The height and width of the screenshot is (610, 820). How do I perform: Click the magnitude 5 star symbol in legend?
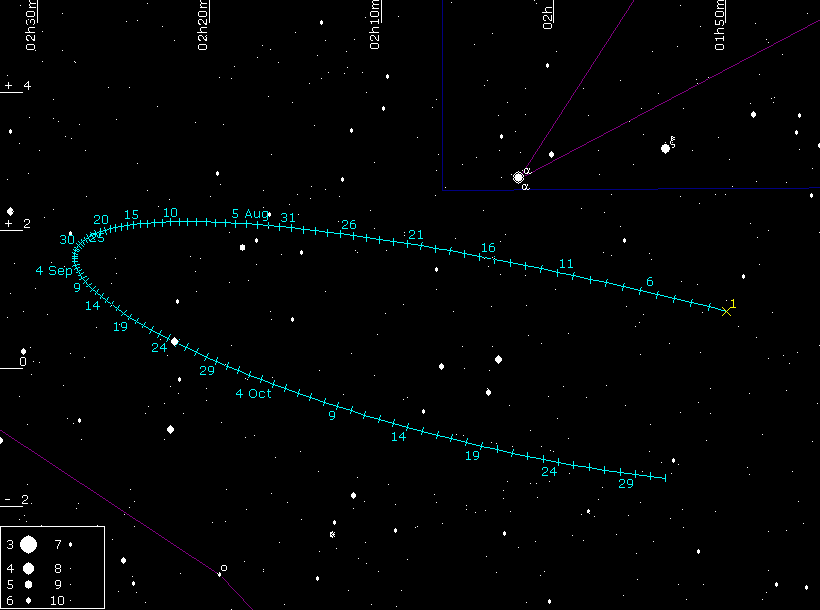tap(28, 584)
